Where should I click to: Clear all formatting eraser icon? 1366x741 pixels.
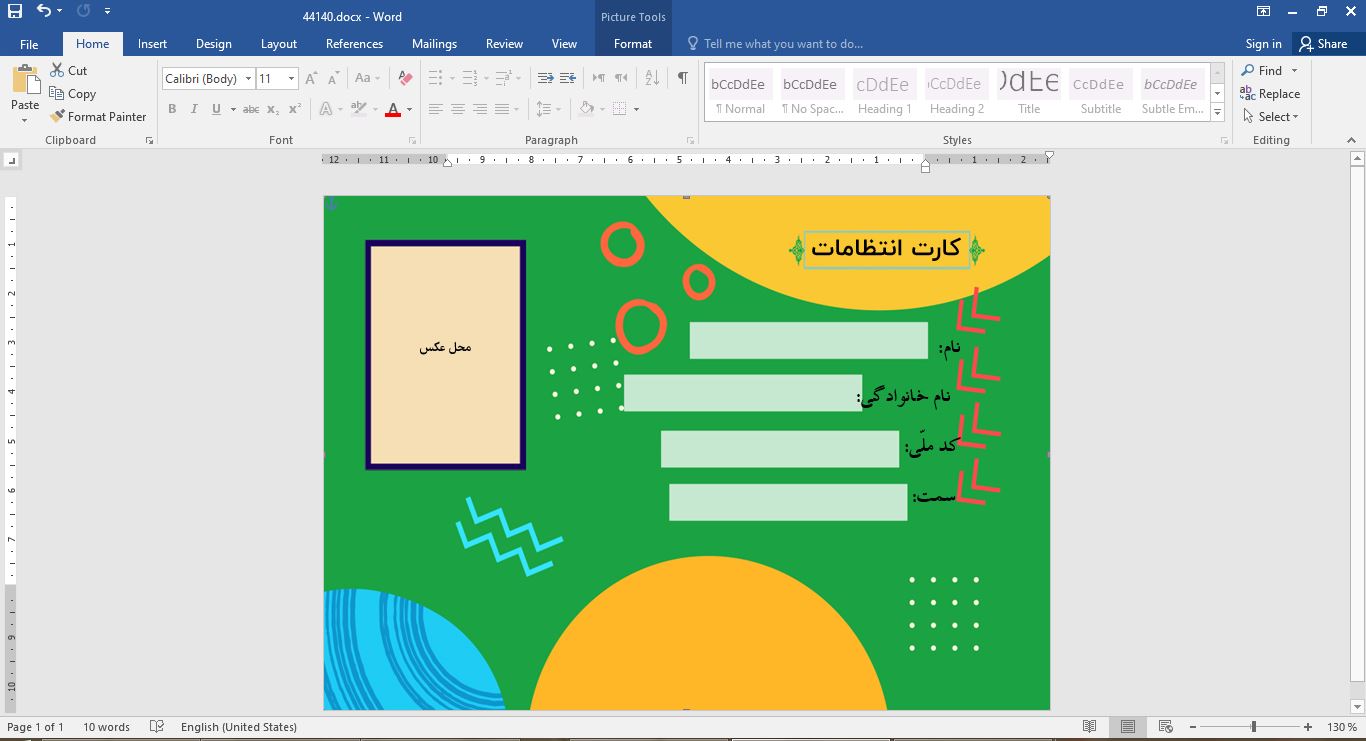click(404, 78)
